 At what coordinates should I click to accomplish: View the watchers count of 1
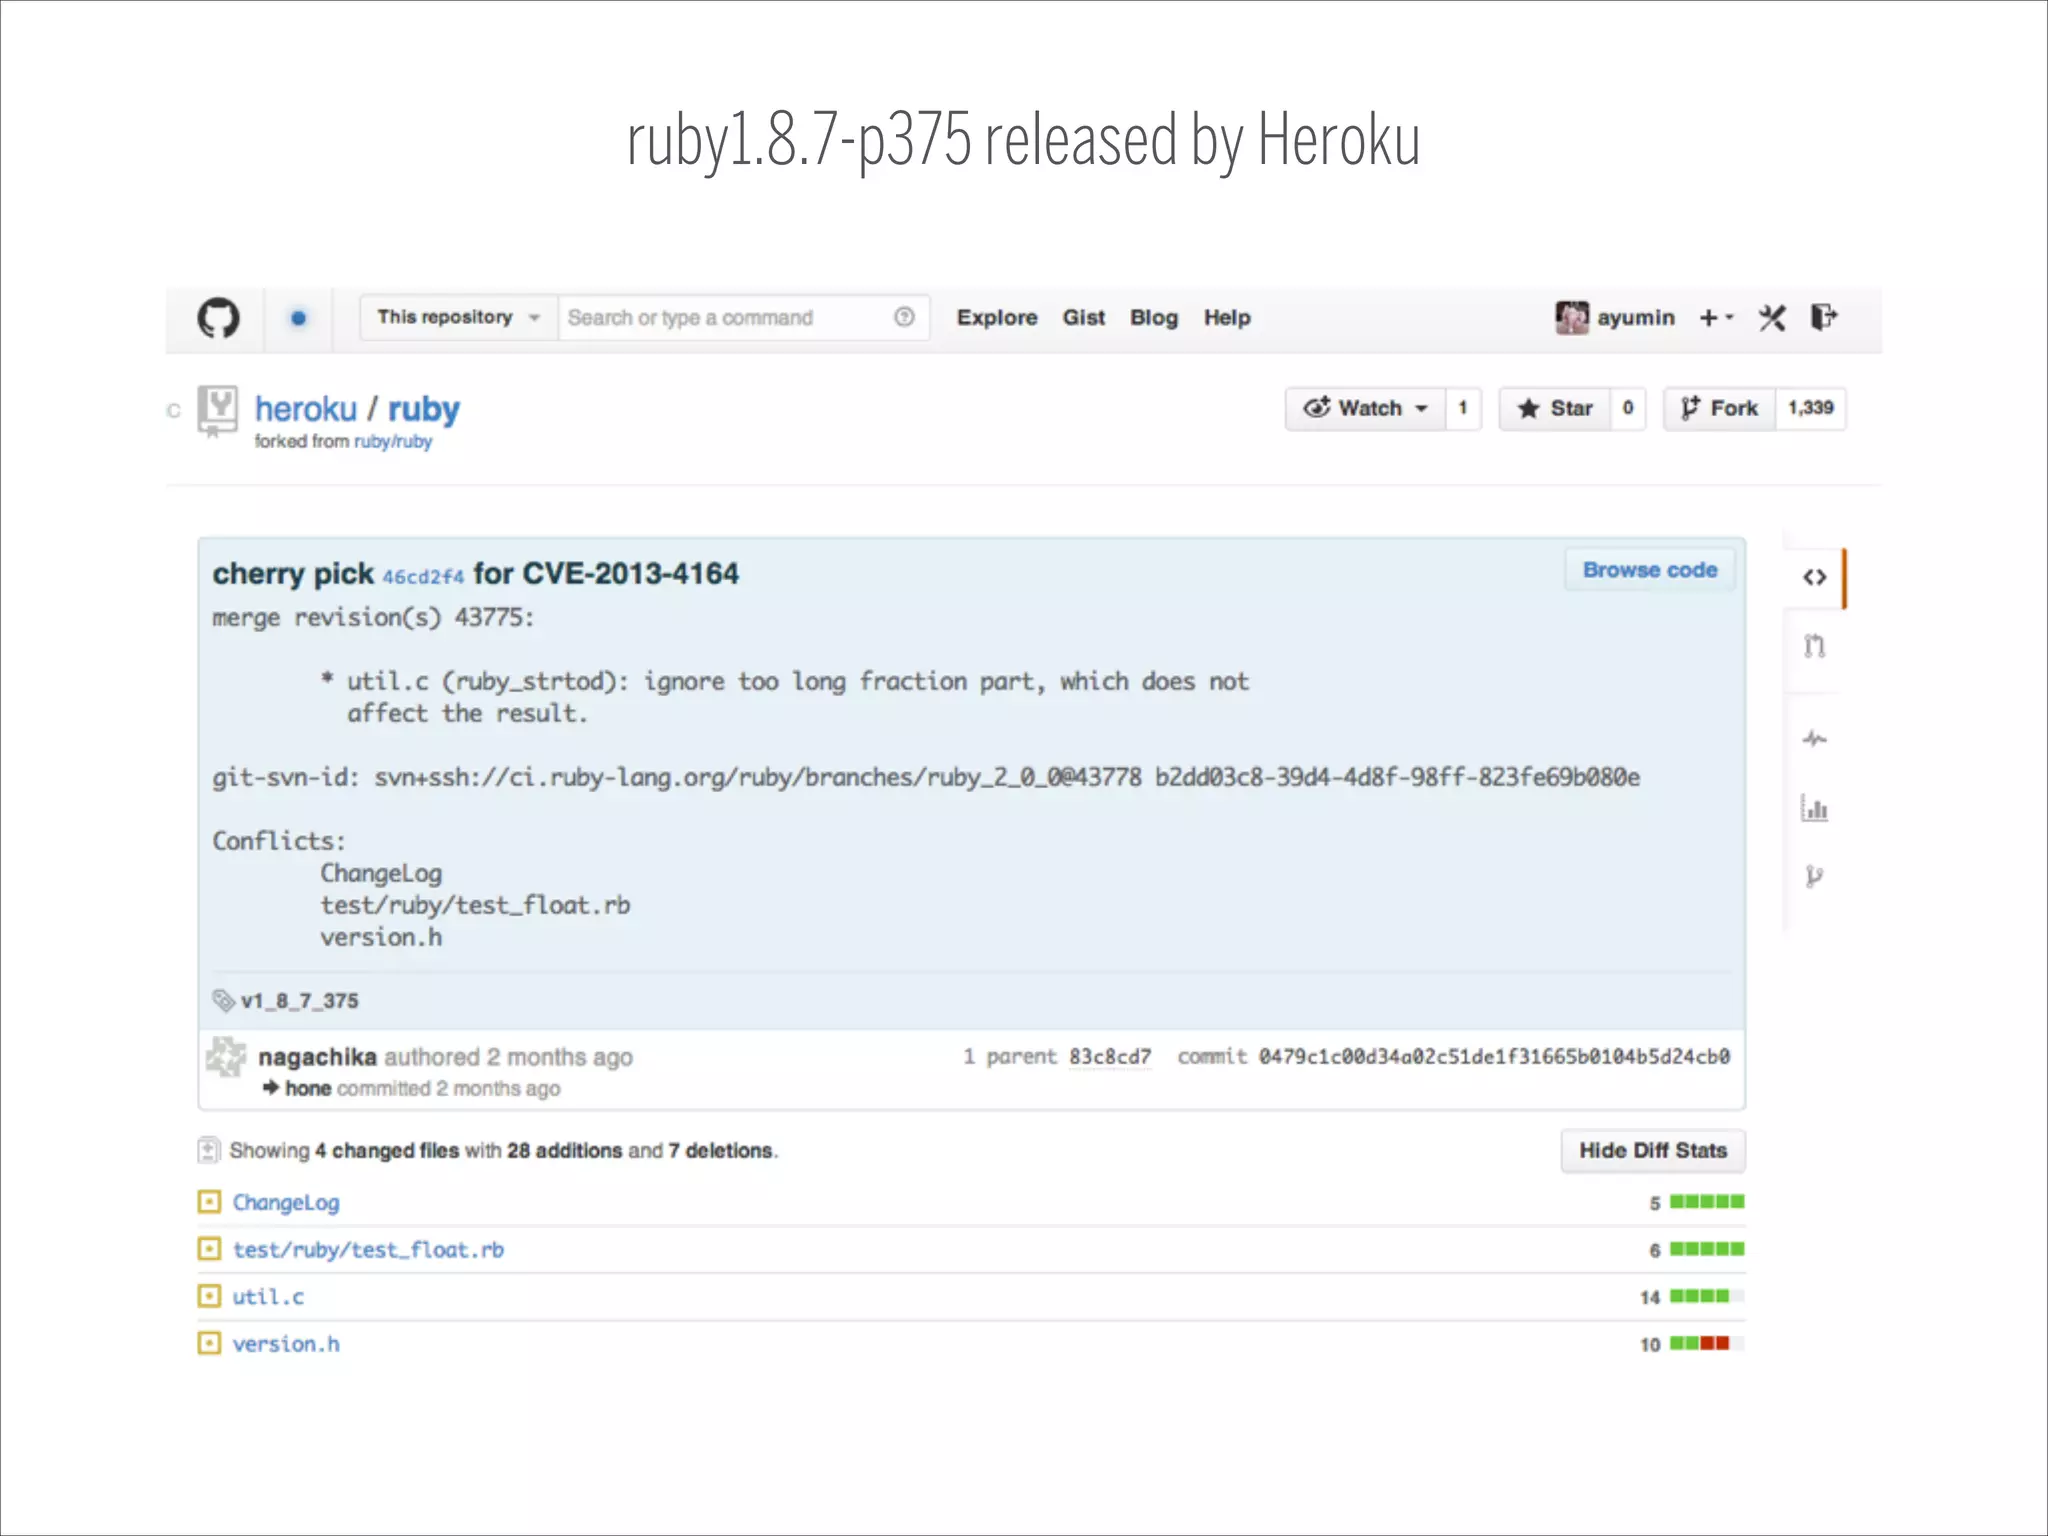coord(1463,408)
